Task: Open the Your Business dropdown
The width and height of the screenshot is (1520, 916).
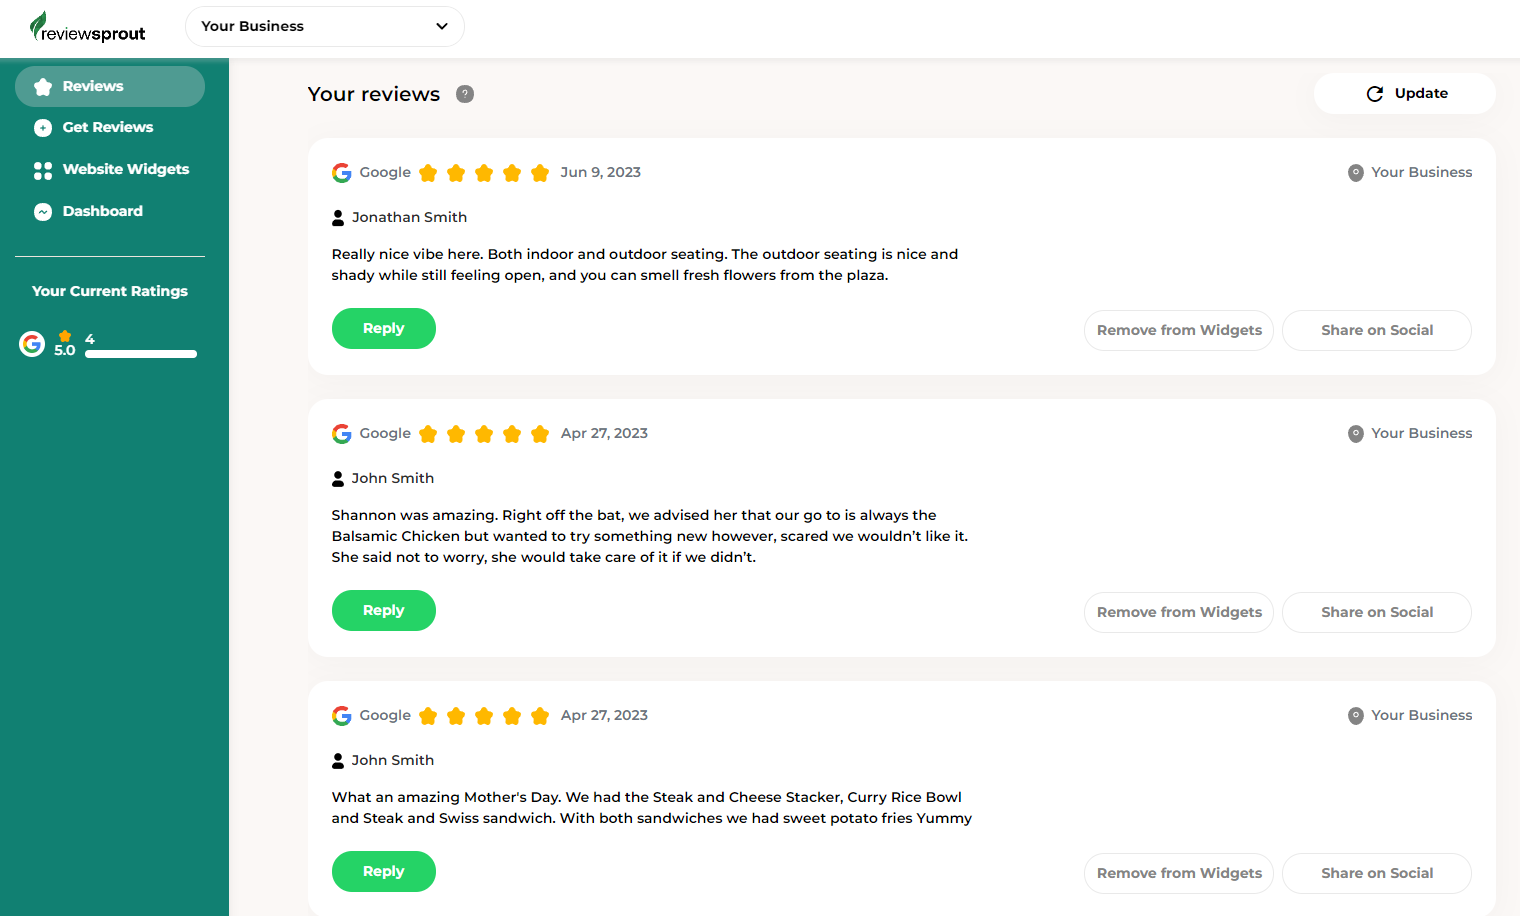Action: click(x=325, y=26)
